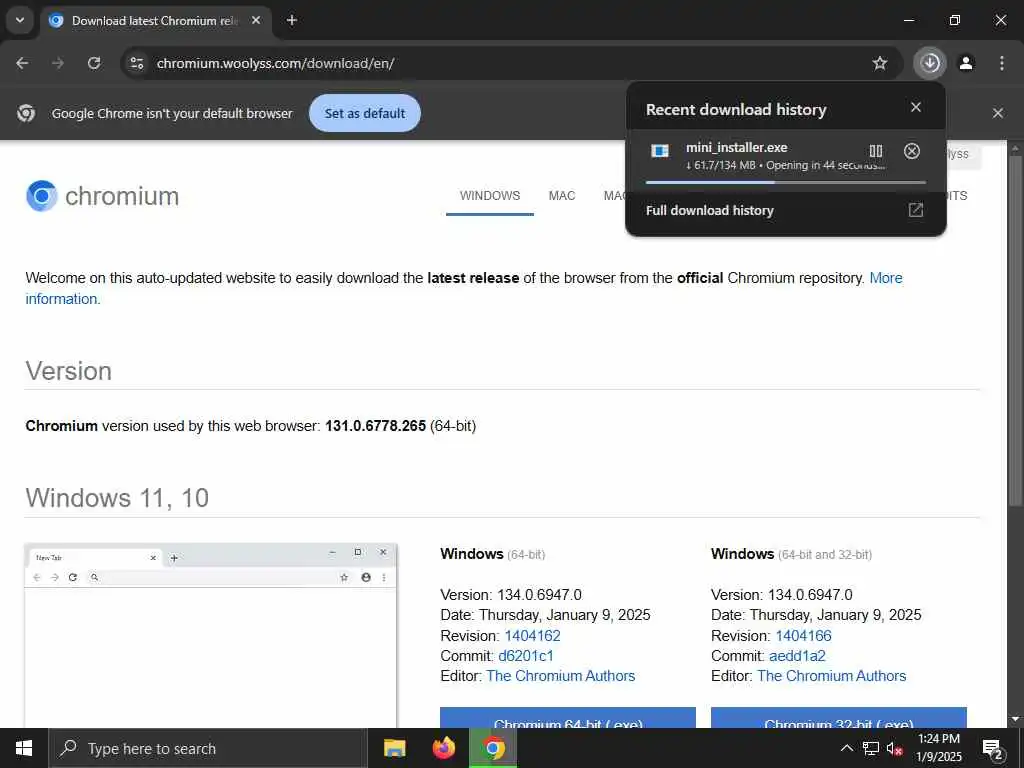This screenshot has height=768, width=1024.
Task: Dismiss the default browser infobar
Action: click(x=997, y=113)
